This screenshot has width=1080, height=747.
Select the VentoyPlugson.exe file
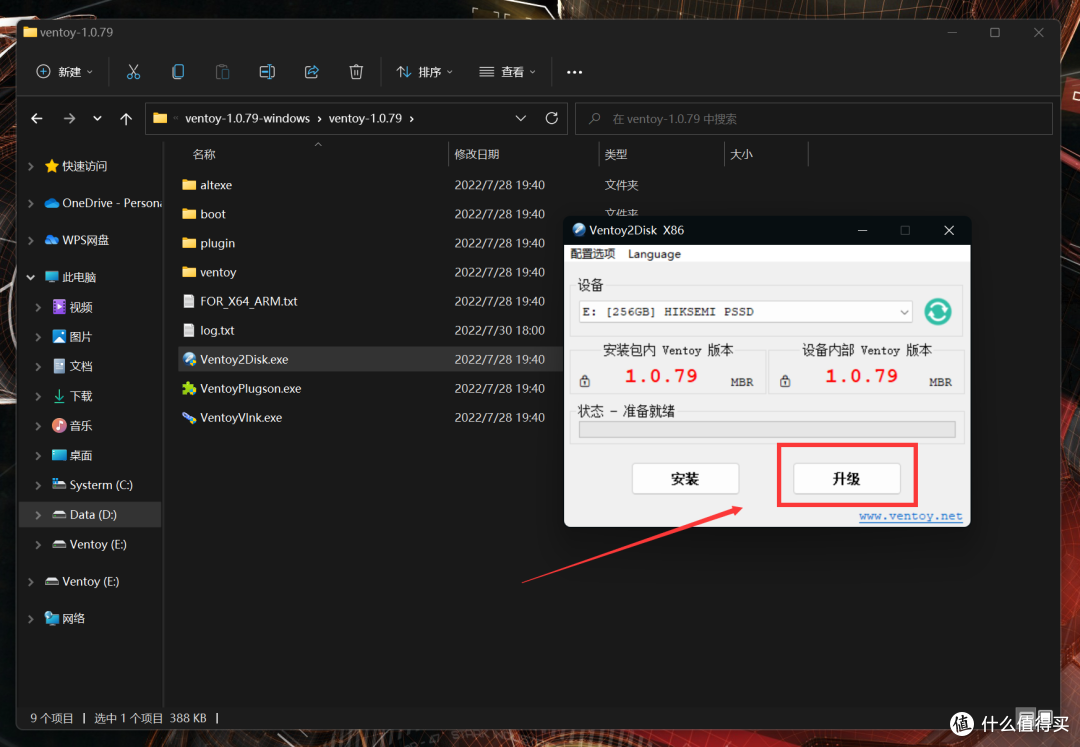click(x=250, y=388)
